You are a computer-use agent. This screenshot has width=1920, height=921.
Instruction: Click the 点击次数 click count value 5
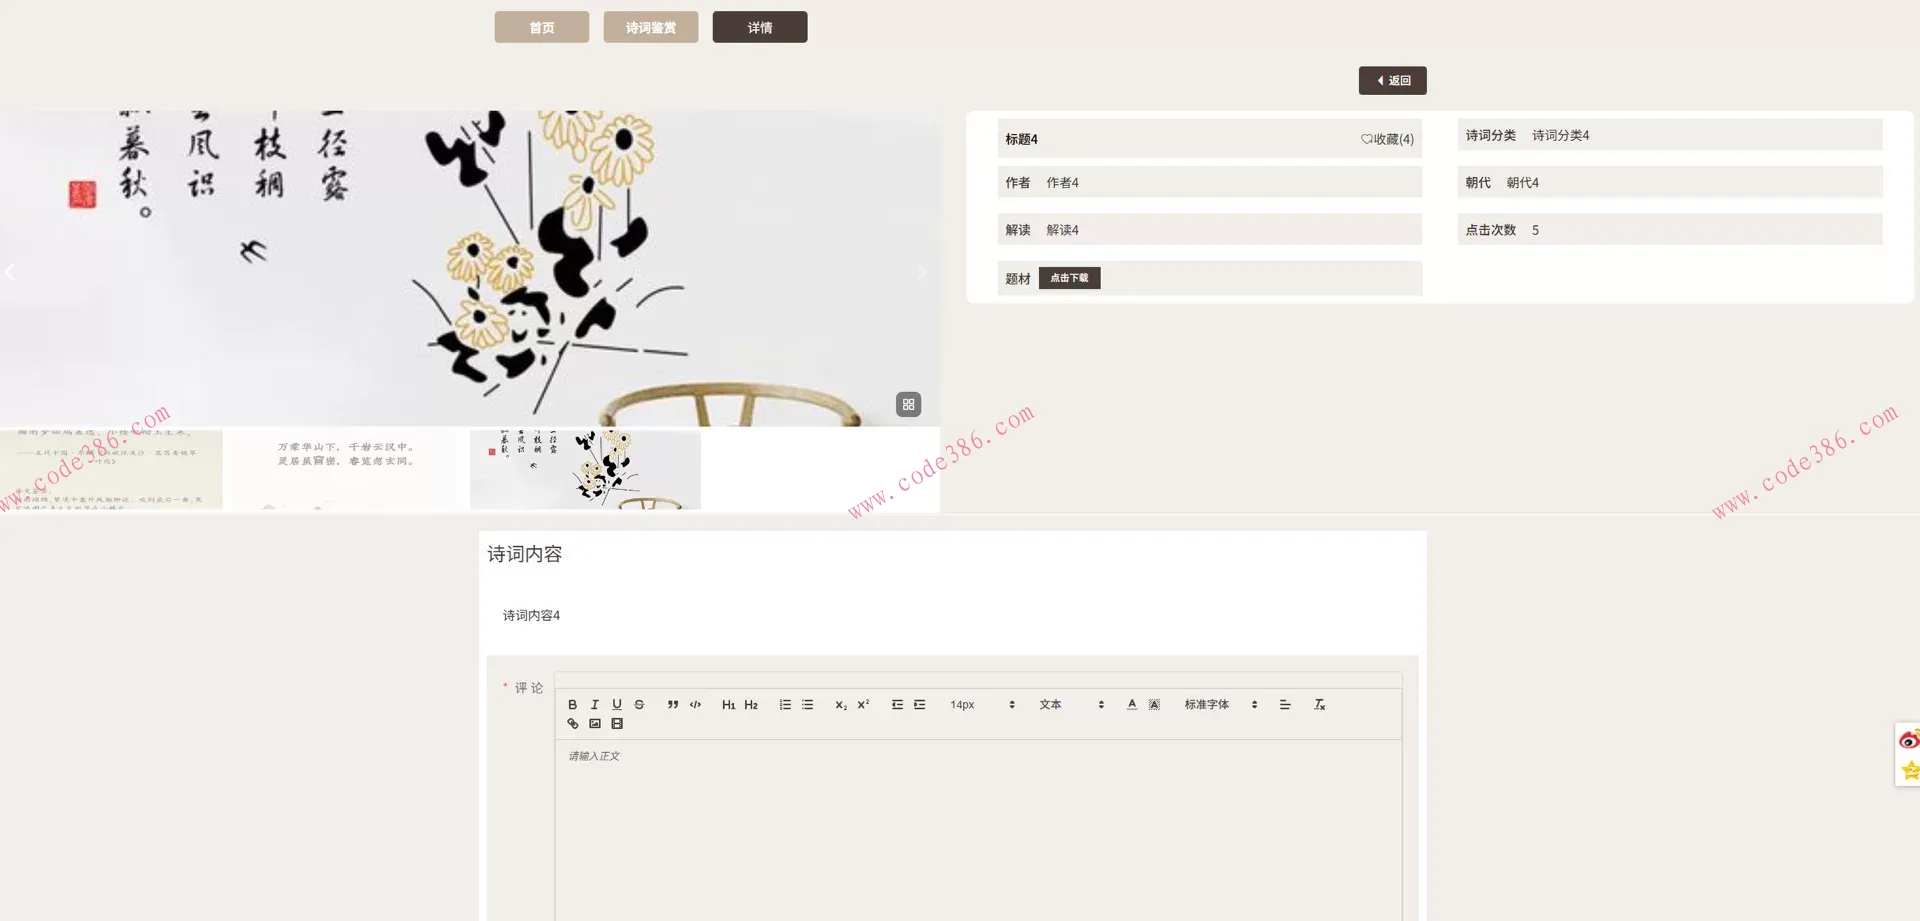[1535, 230]
